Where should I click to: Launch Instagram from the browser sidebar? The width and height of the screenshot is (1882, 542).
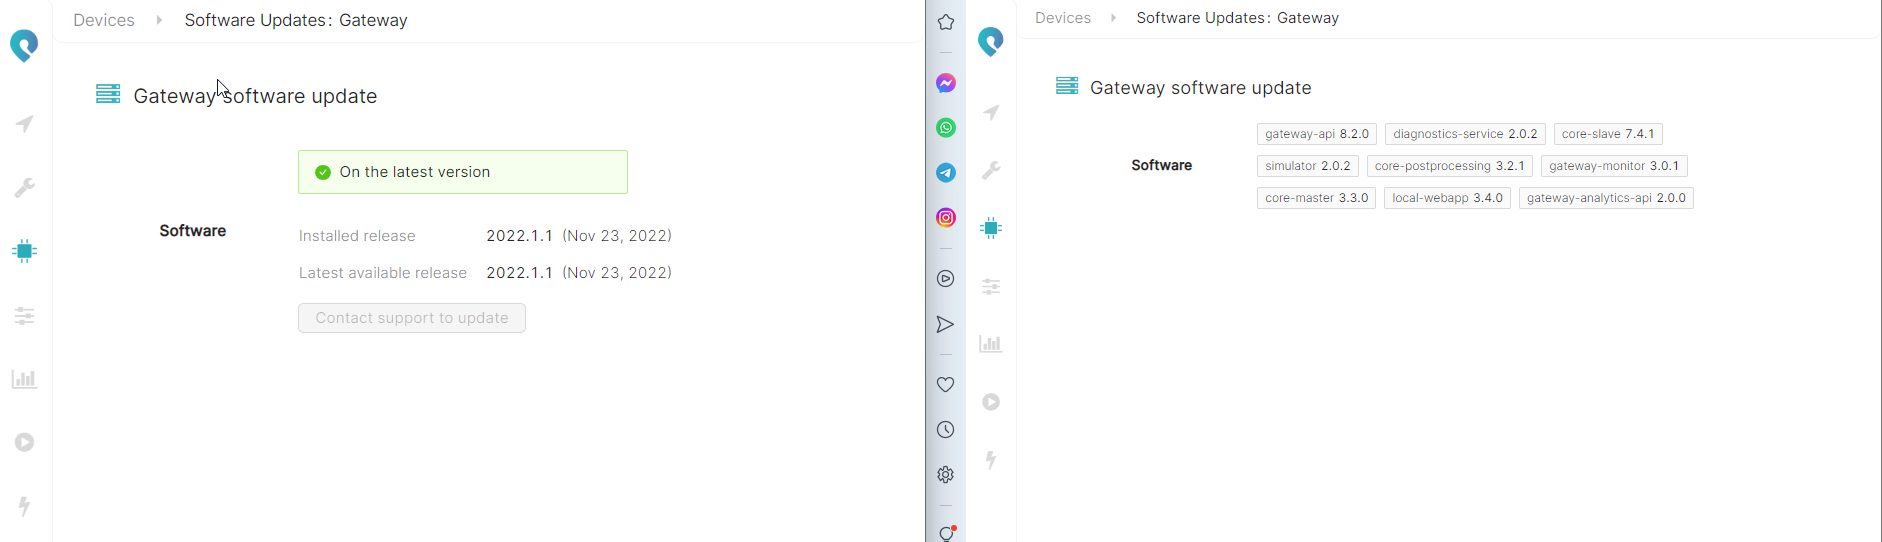(x=946, y=218)
